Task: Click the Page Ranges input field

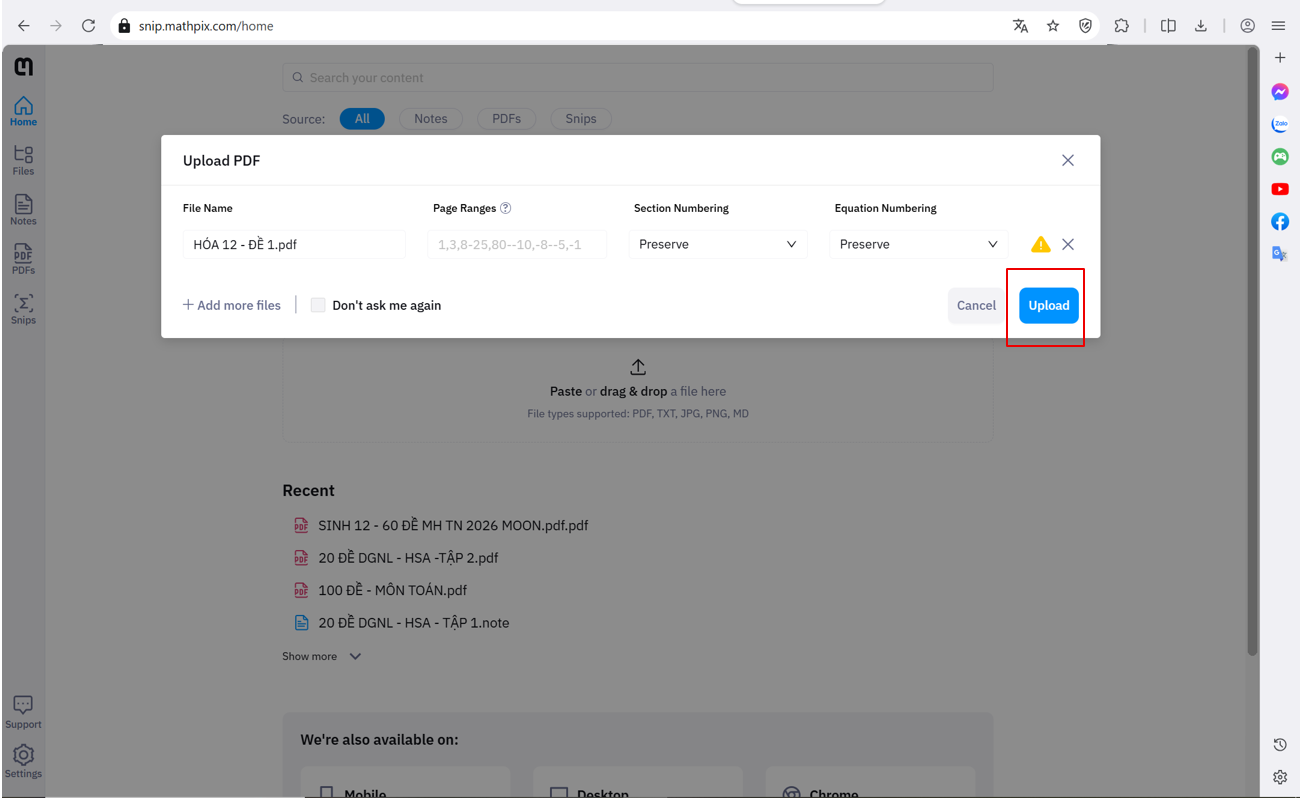Action: 517,244
